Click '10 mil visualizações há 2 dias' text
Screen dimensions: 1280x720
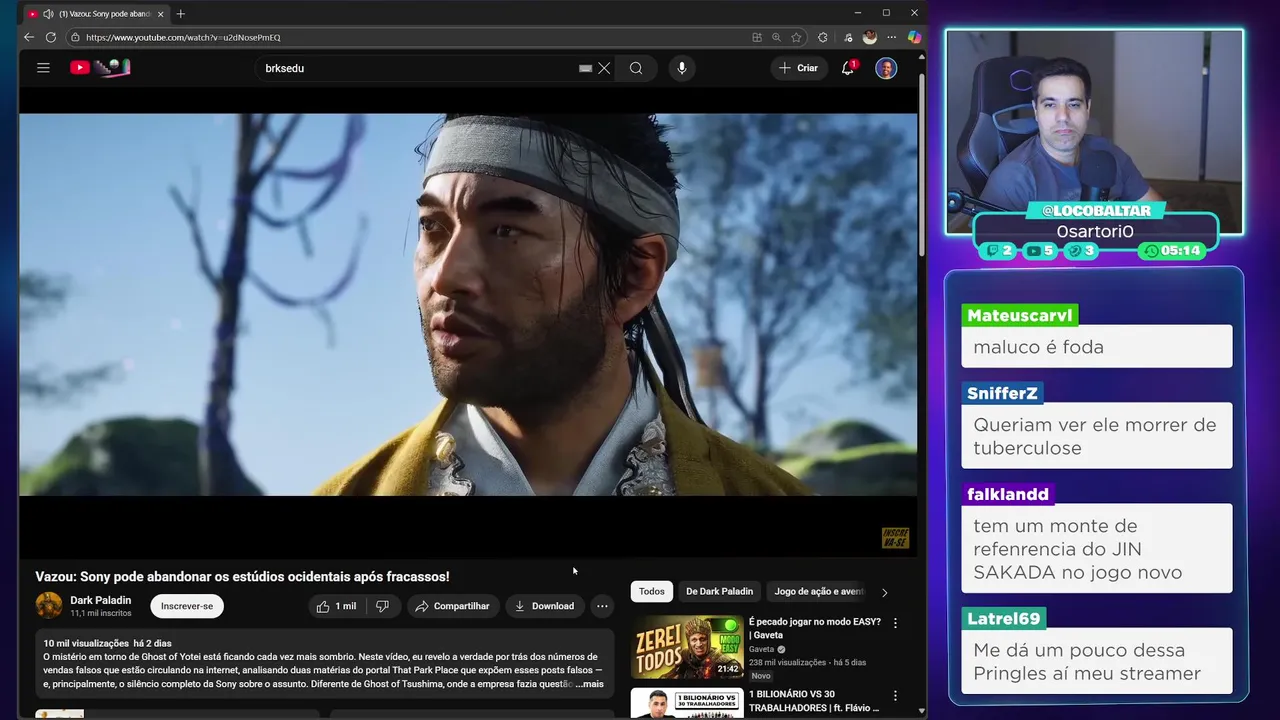pos(107,643)
